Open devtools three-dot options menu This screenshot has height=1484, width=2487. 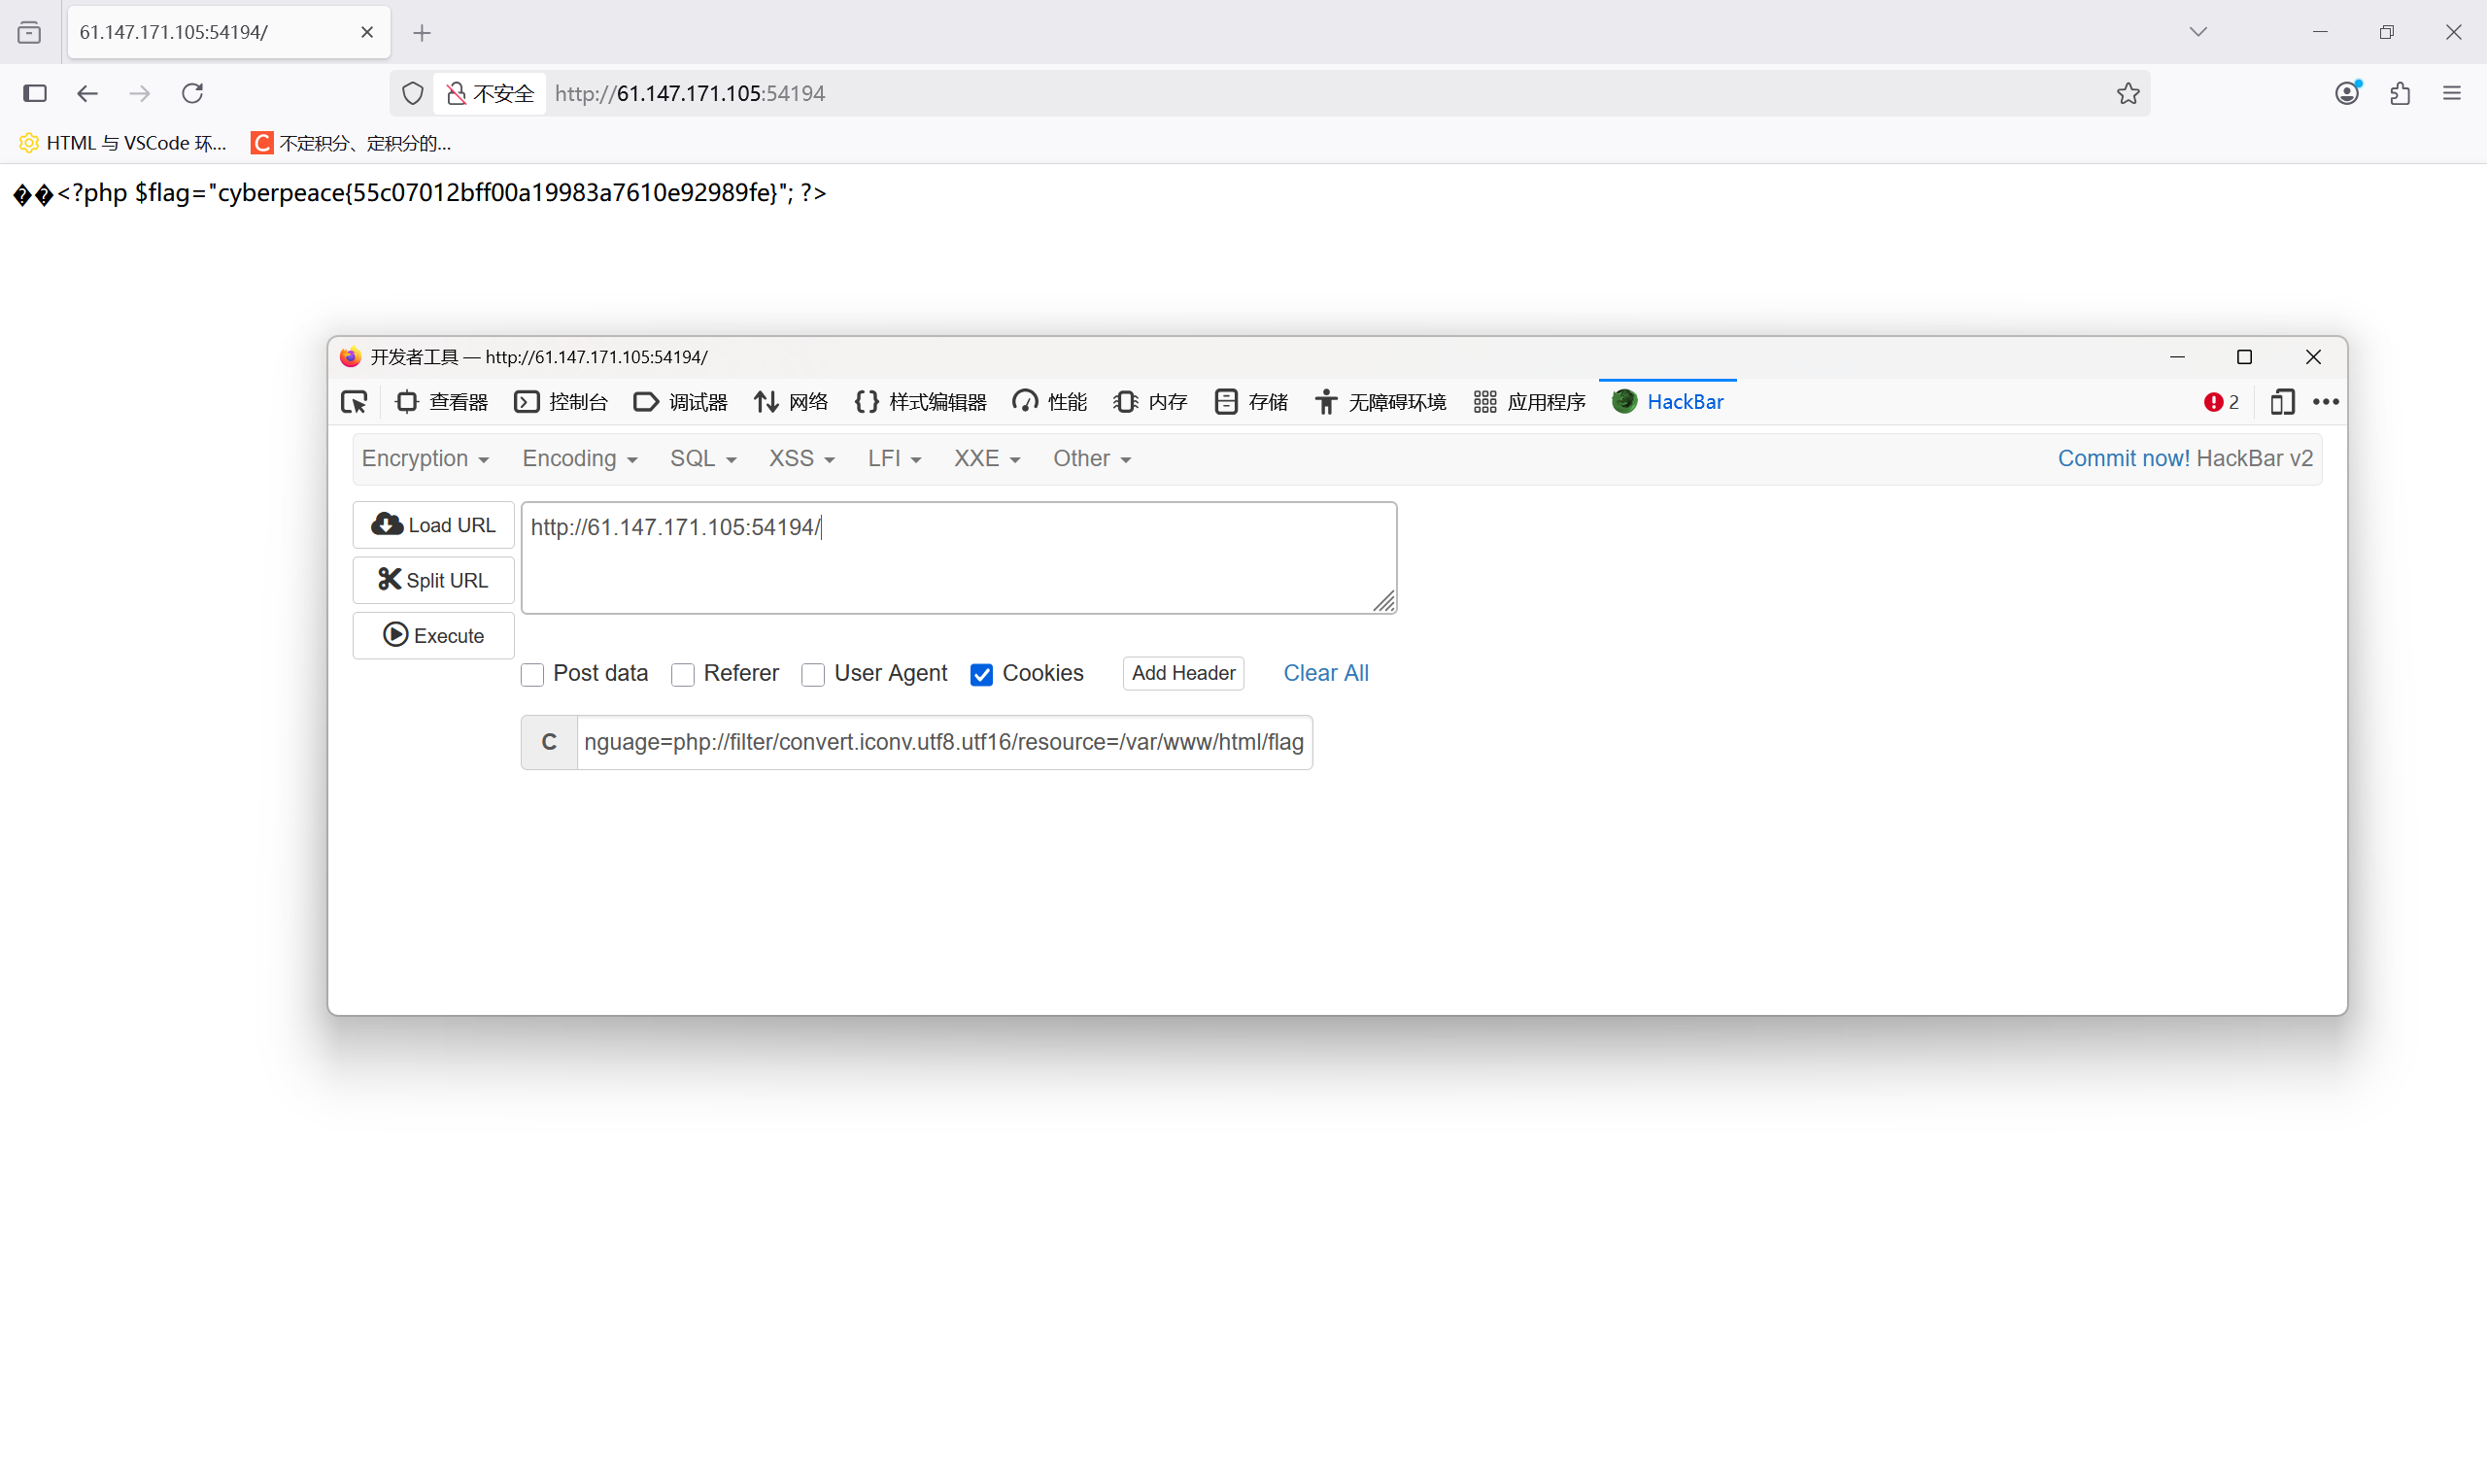click(2325, 402)
